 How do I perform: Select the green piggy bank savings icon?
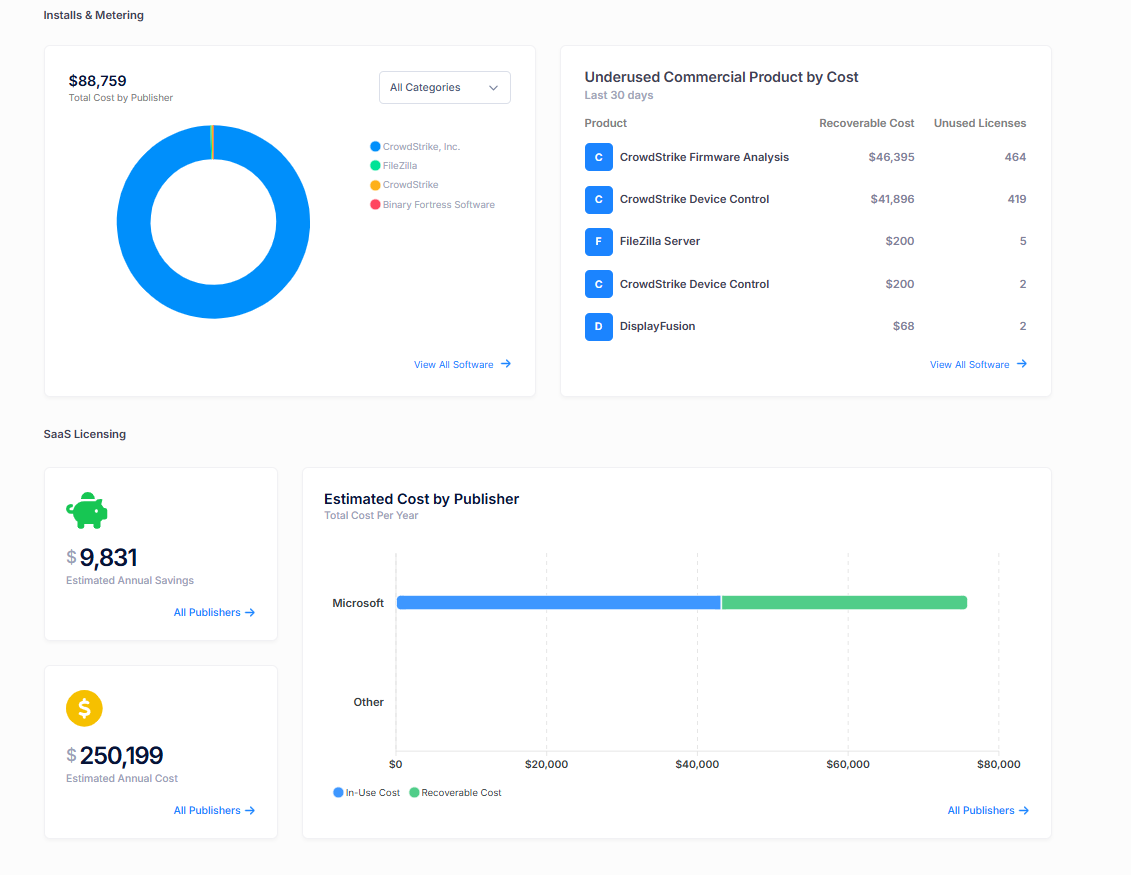coord(86,509)
